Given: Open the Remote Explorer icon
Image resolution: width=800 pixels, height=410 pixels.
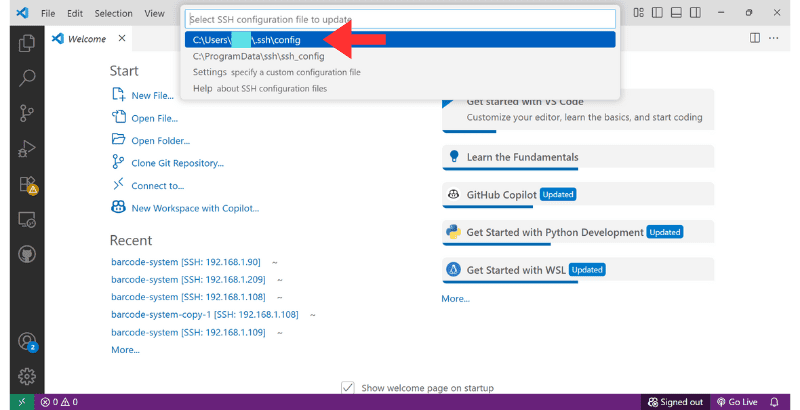Looking at the screenshot, I should pyautogui.click(x=27, y=219).
